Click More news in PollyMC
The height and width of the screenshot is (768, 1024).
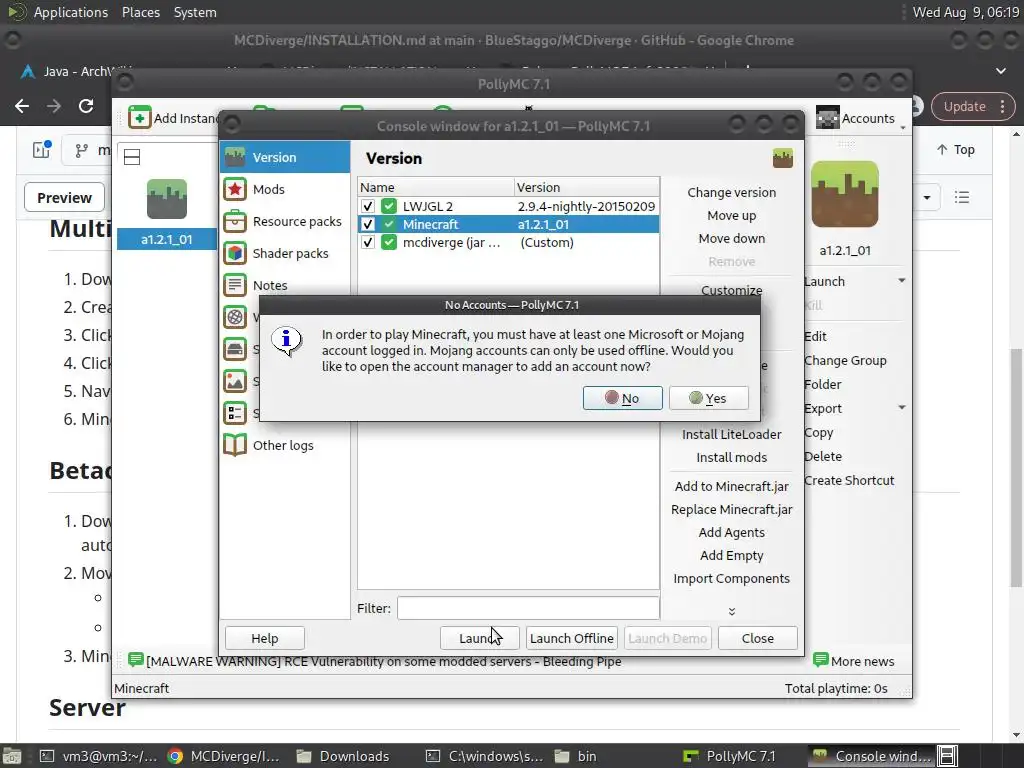854,661
